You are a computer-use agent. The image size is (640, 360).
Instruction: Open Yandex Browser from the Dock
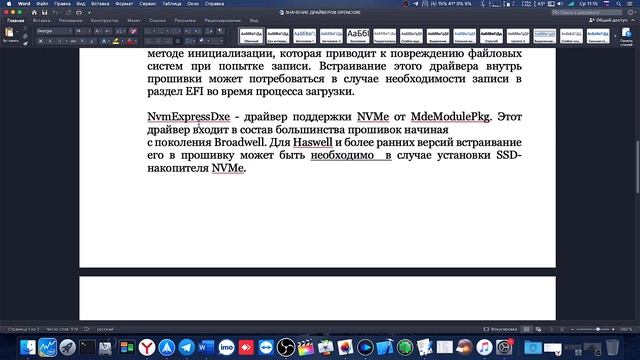147,347
